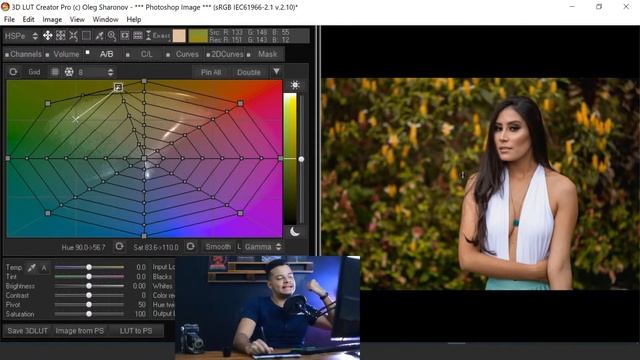Toggle the Exact option in toolbar

coord(161,36)
